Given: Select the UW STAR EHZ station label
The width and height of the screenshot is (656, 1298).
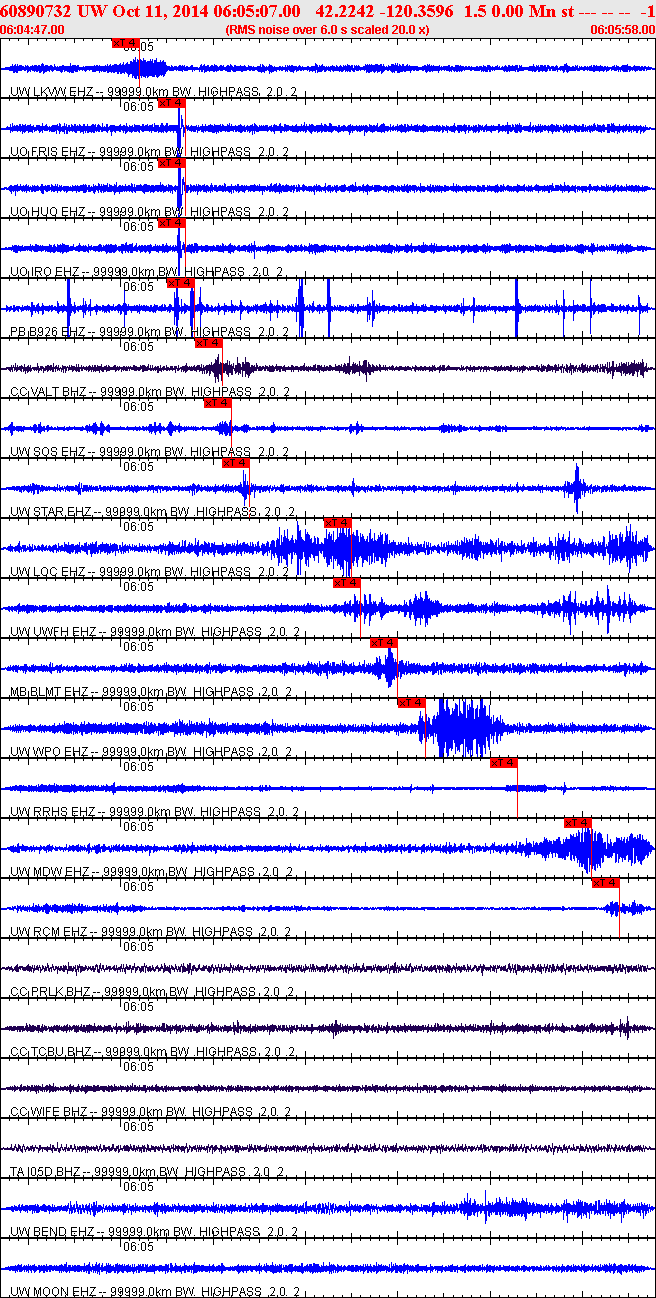Looking at the screenshot, I should (153, 512).
